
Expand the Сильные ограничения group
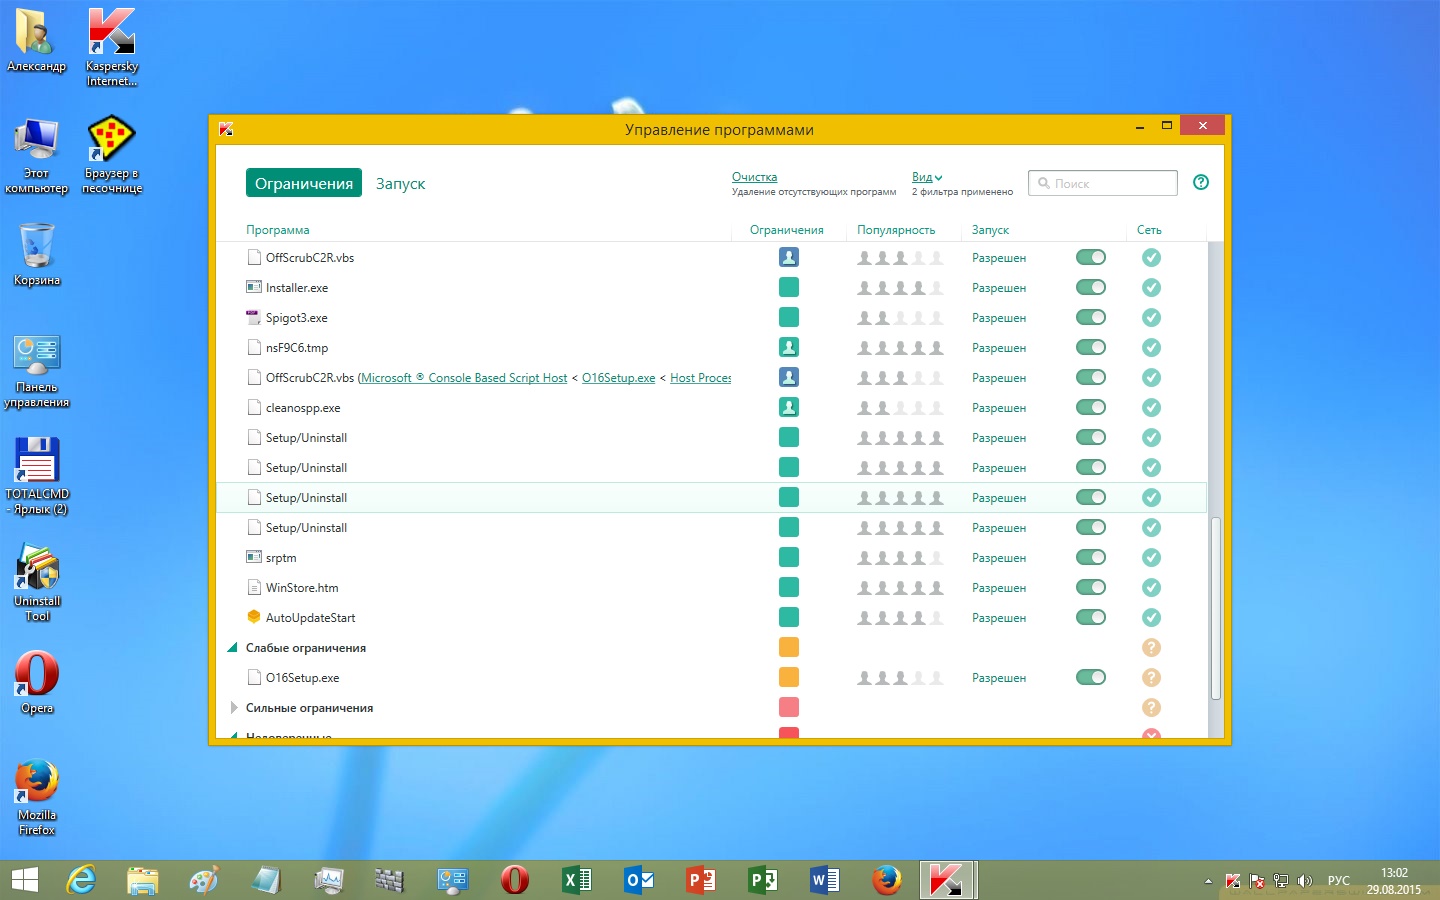[234, 708]
